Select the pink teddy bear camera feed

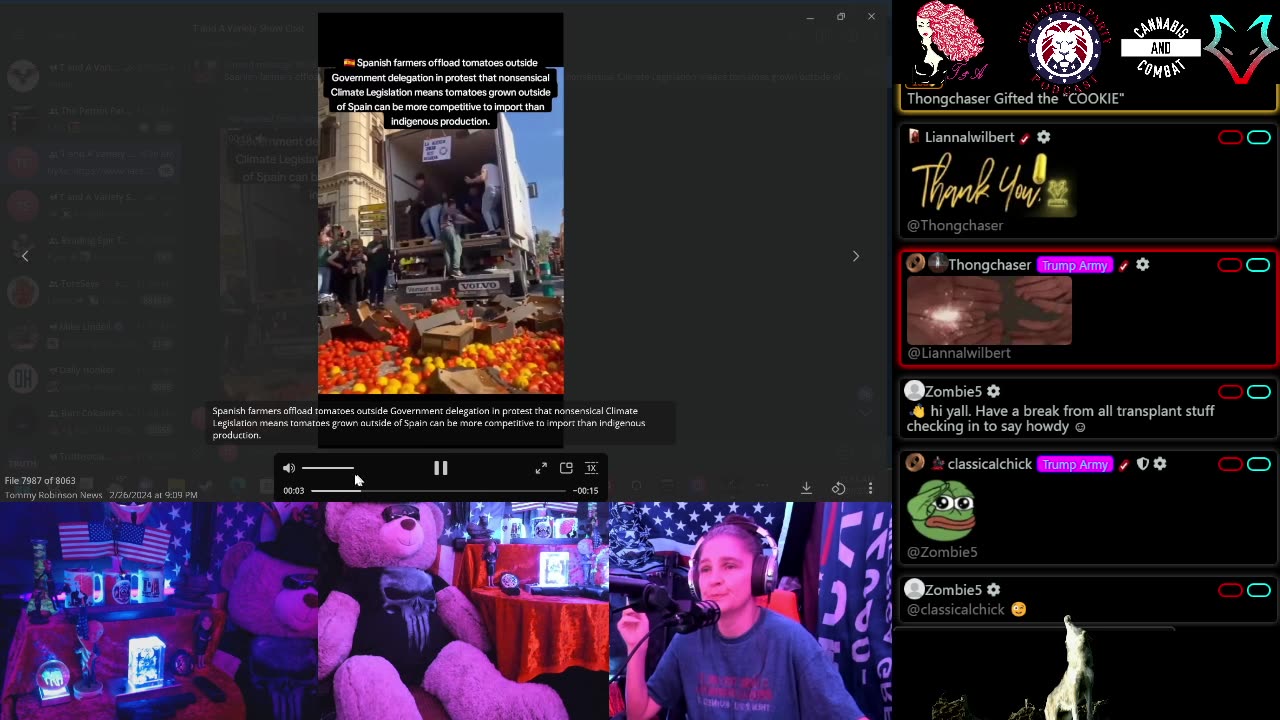pyautogui.click(x=464, y=611)
